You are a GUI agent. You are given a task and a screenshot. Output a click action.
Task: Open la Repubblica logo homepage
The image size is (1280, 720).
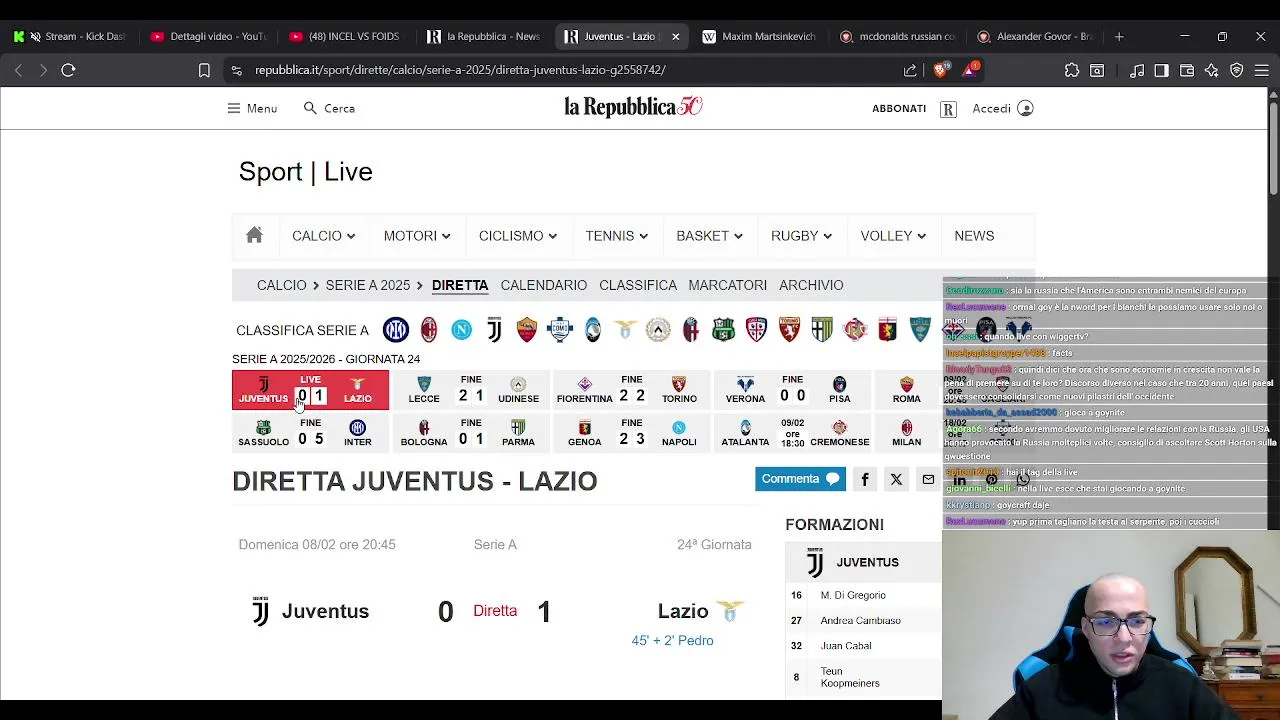click(x=633, y=107)
